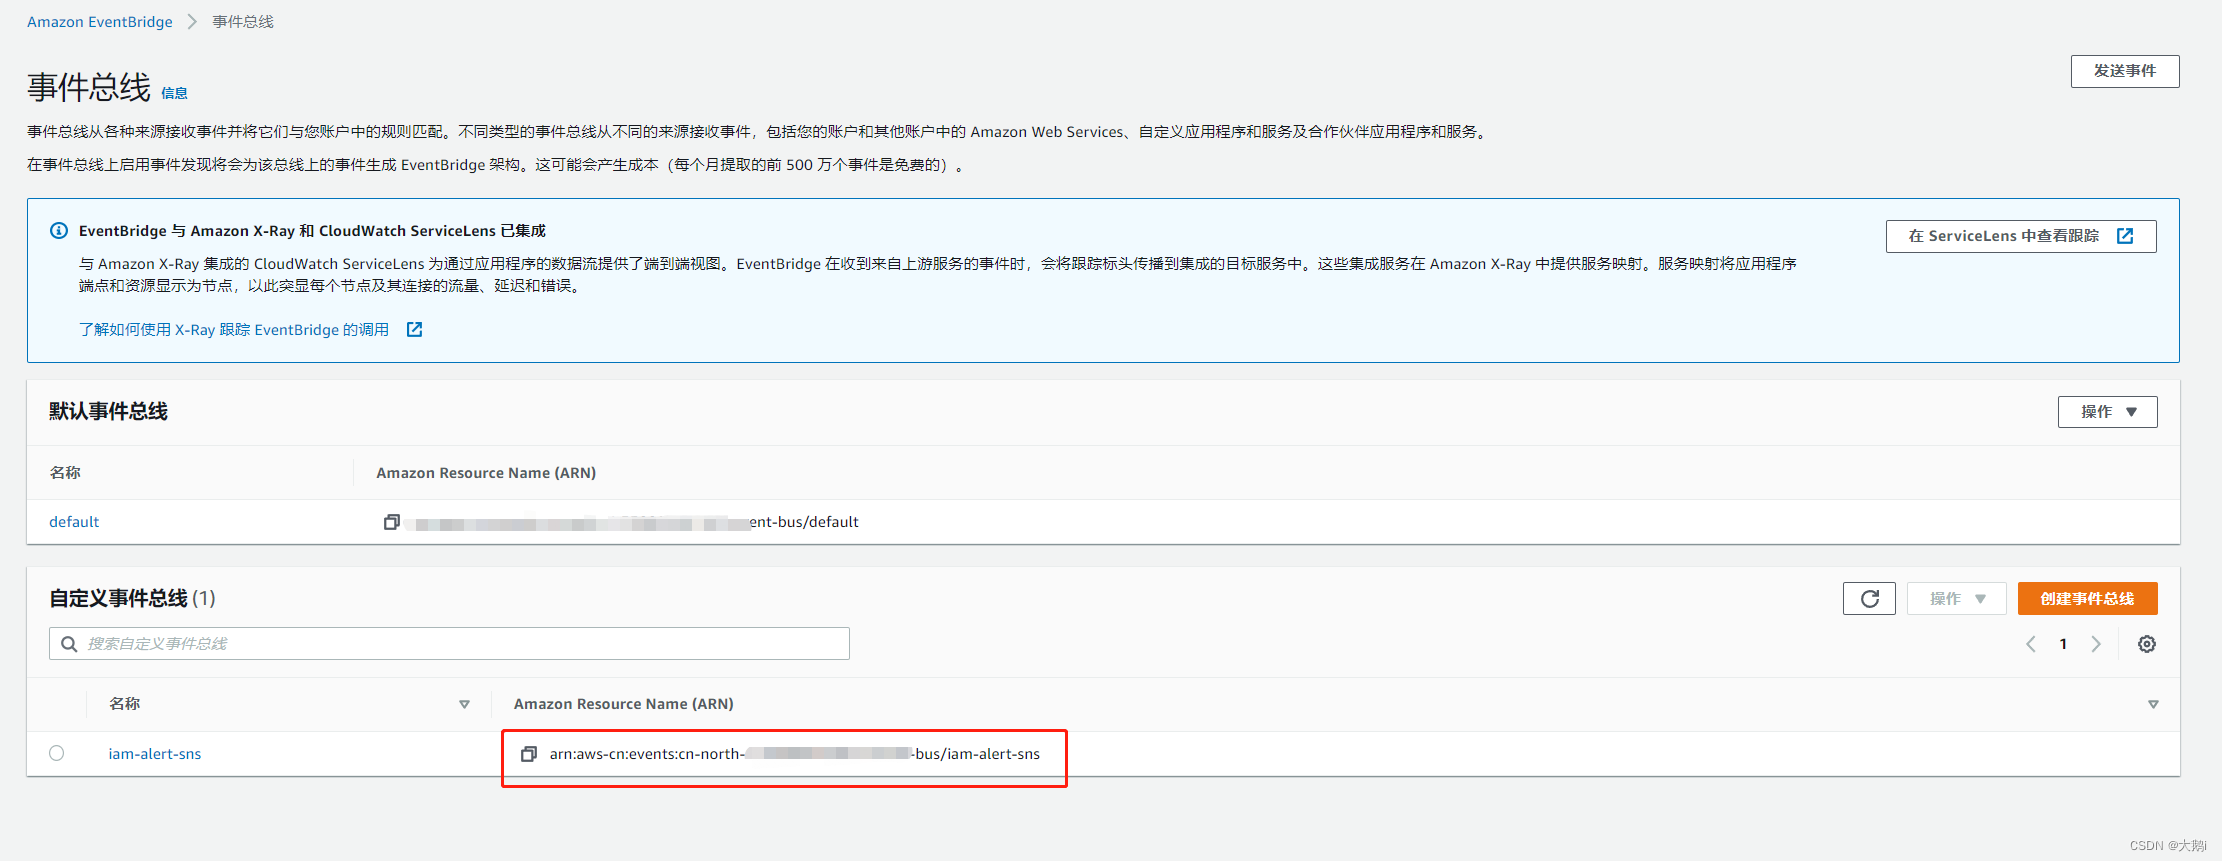This screenshot has height=861, width=2222.
Task: Expand 操作 dropdown for custom event buses
Action: tap(1957, 599)
